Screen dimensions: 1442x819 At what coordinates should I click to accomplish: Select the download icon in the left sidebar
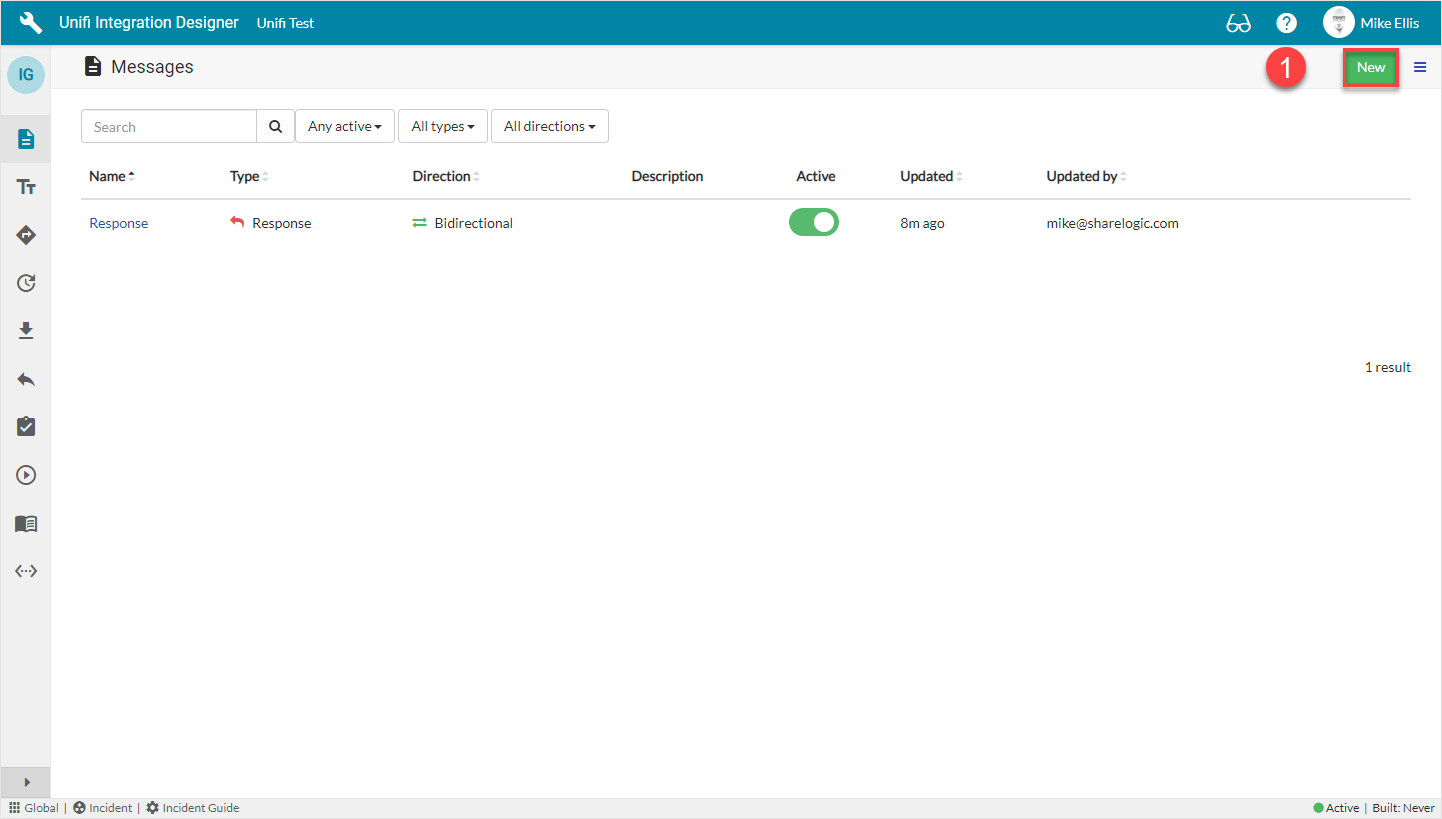point(25,330)
